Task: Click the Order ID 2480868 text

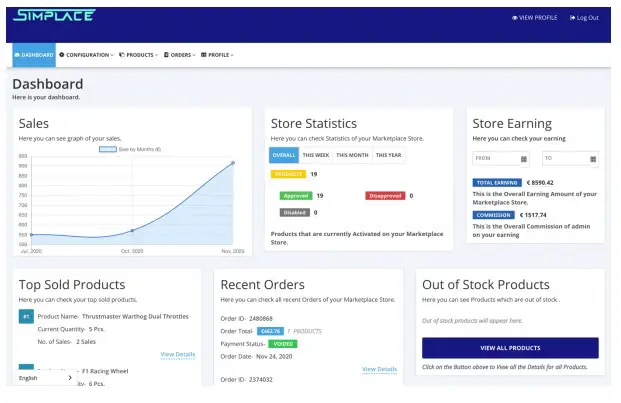Action: [246, 318]
